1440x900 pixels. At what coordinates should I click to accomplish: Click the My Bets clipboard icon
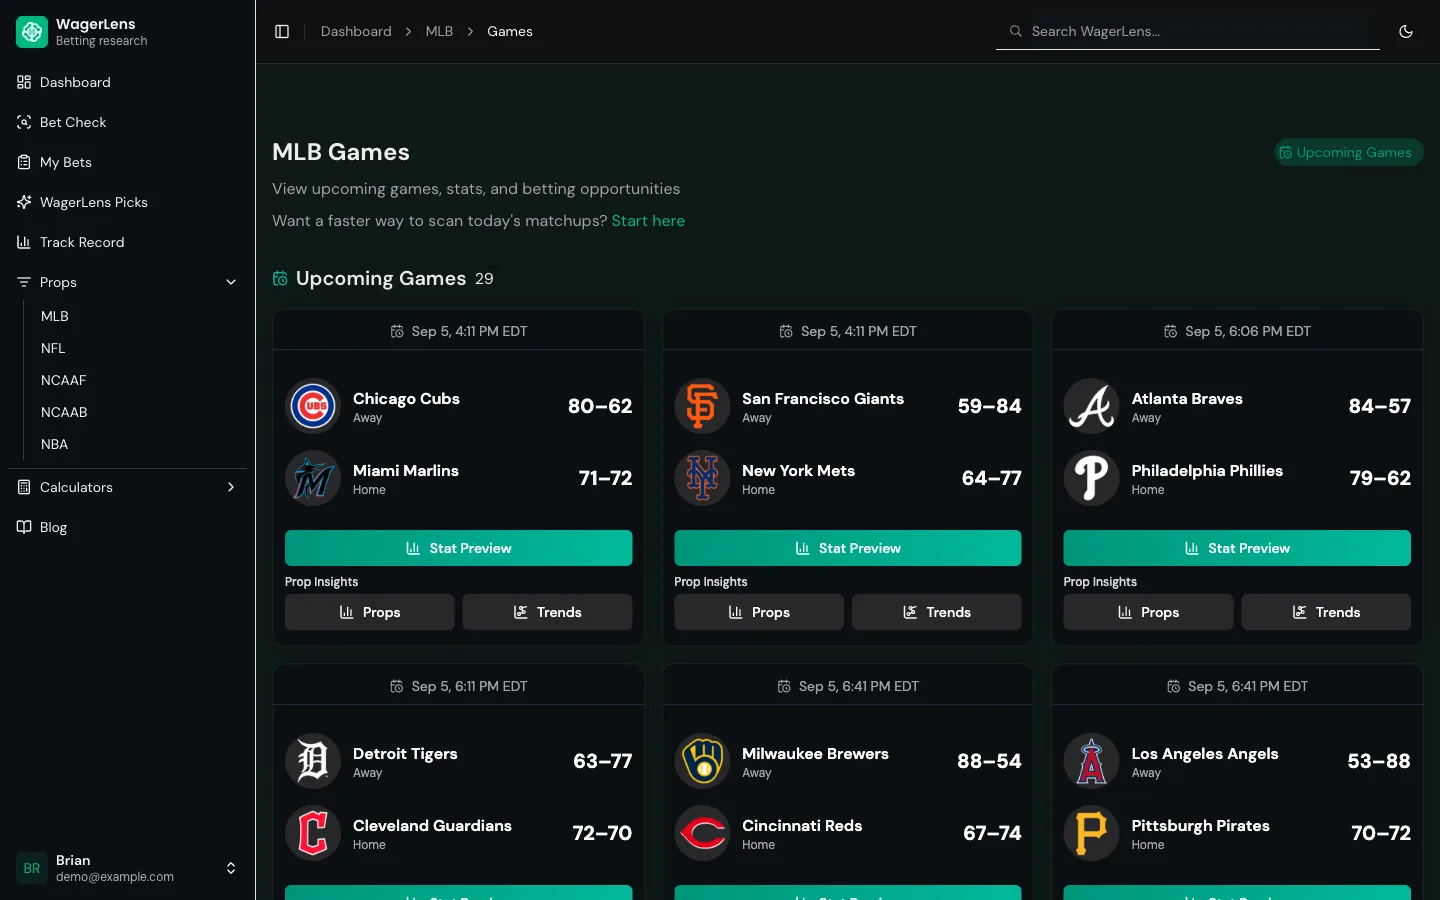[x=24, y=162]
